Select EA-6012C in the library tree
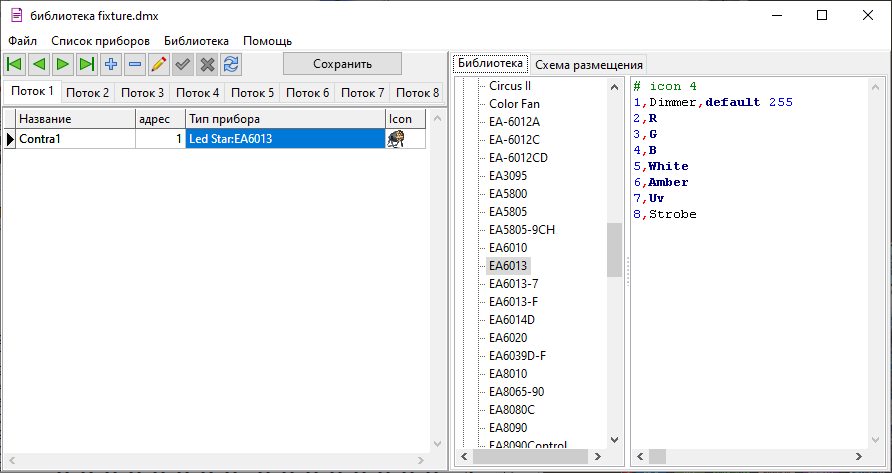The width and height of the screenshot is (892, 473). (514, 140)
